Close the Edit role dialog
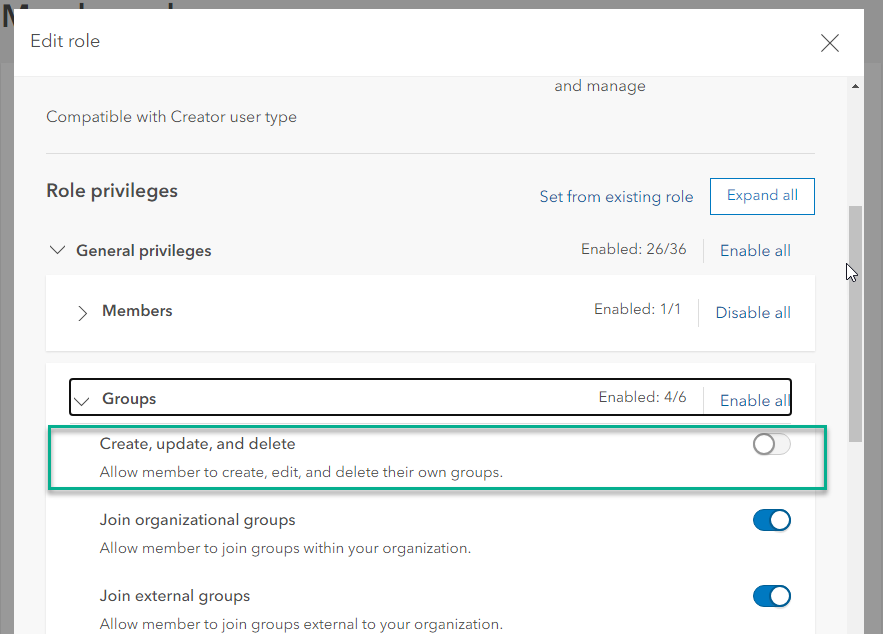 829,43
